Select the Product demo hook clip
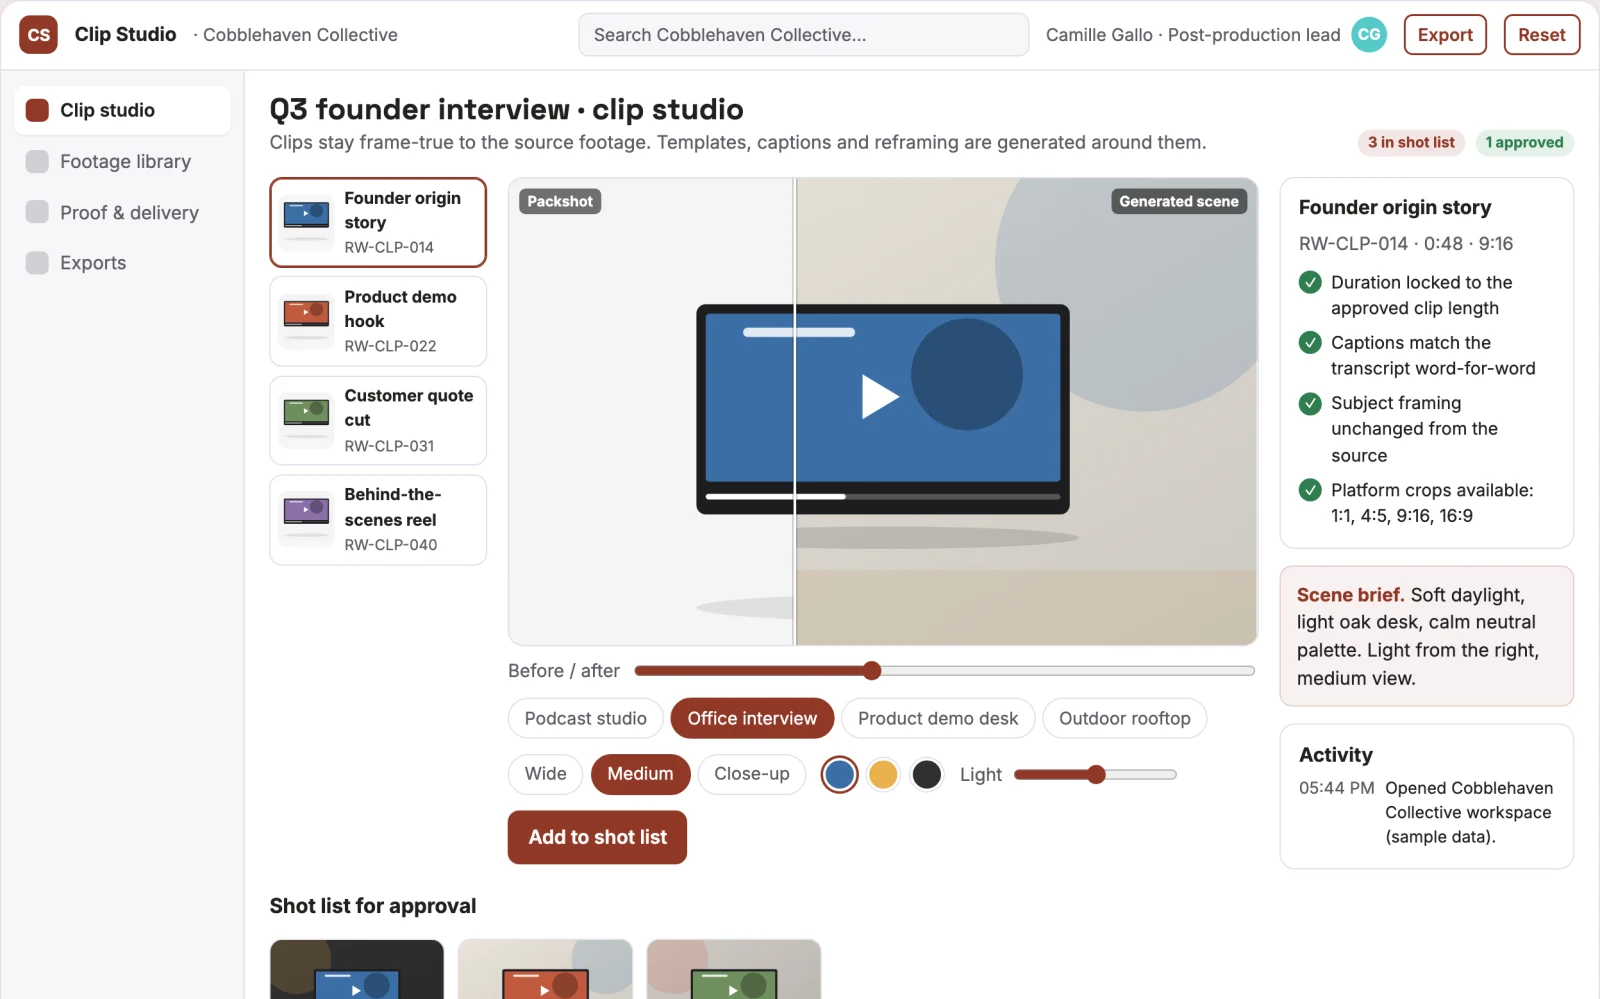The height and width of the screenshot is (999, 1600). pos(378,321)
